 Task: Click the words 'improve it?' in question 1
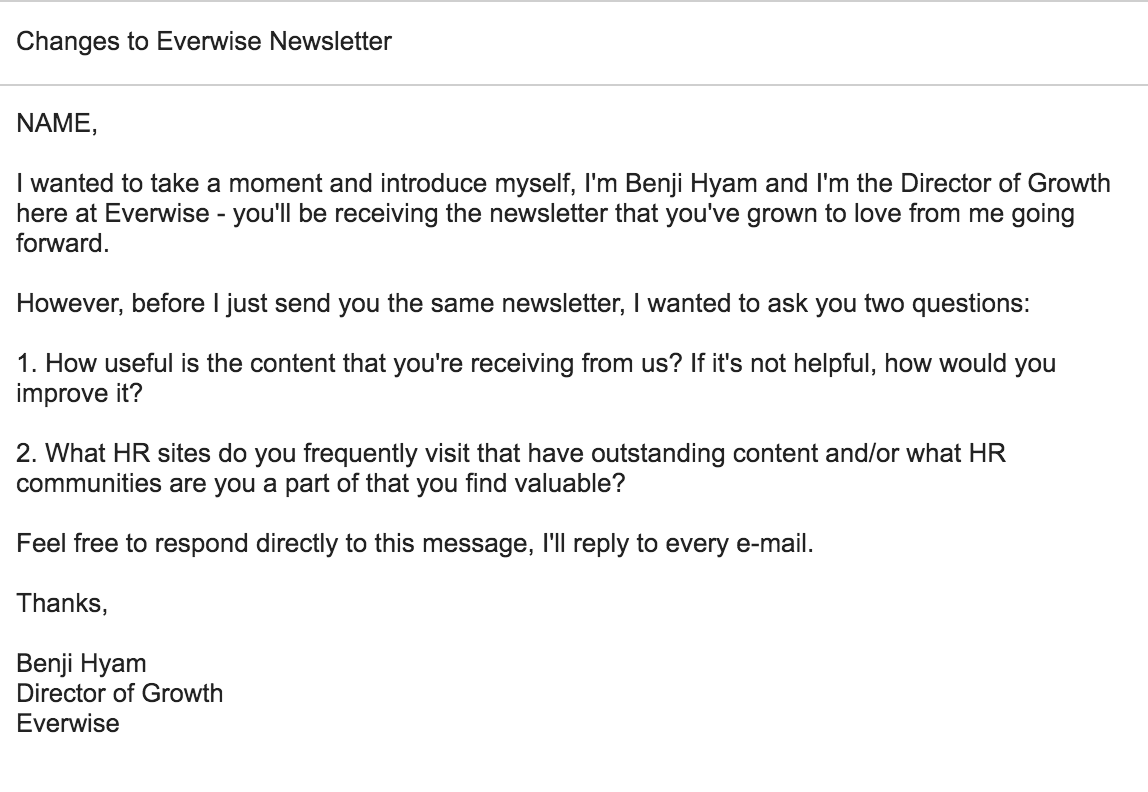click(x=79, y=394)
